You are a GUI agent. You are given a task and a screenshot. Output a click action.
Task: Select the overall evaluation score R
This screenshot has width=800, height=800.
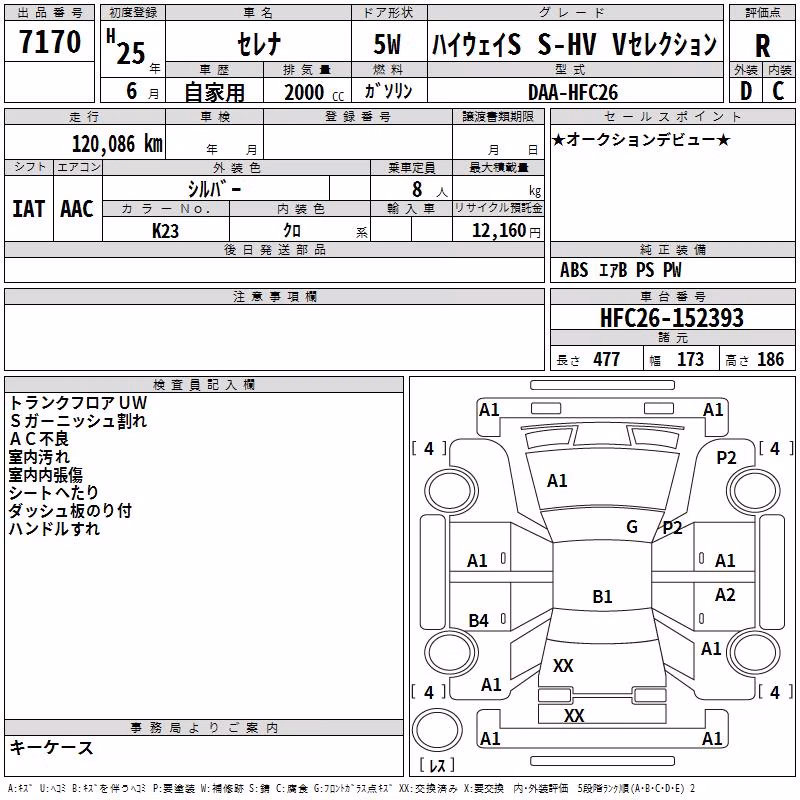pyautogui.click(x=762, y=46)
